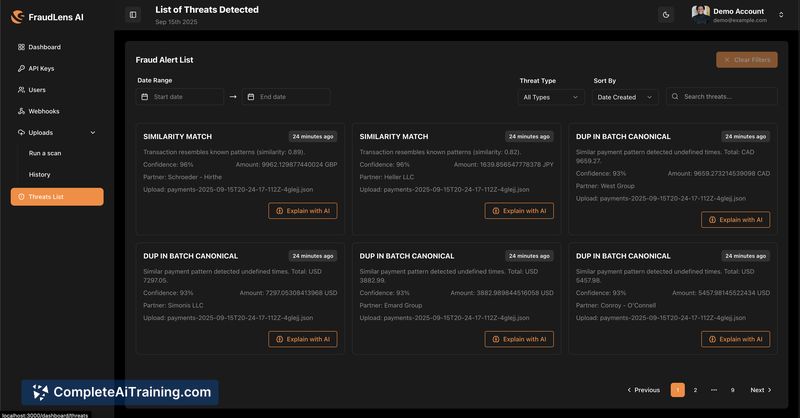Open Run a scan submenu item
Viewport: 800px width, 418px height.
click(x=45, y=153)
